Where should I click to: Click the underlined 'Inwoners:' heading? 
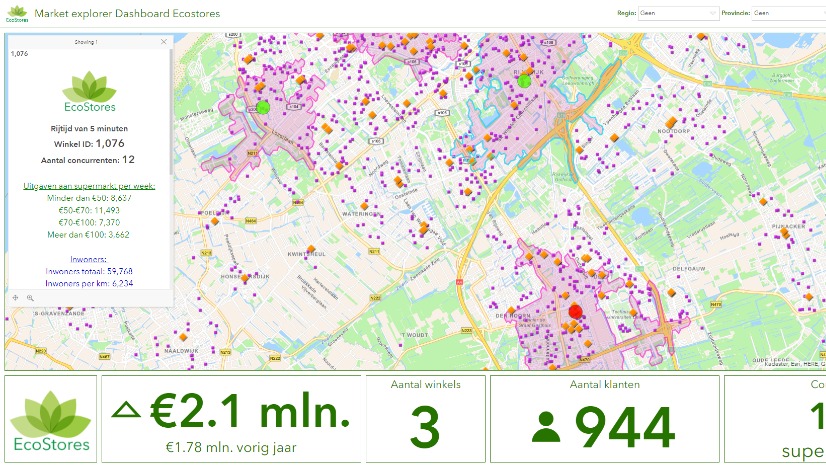point(88,258)
